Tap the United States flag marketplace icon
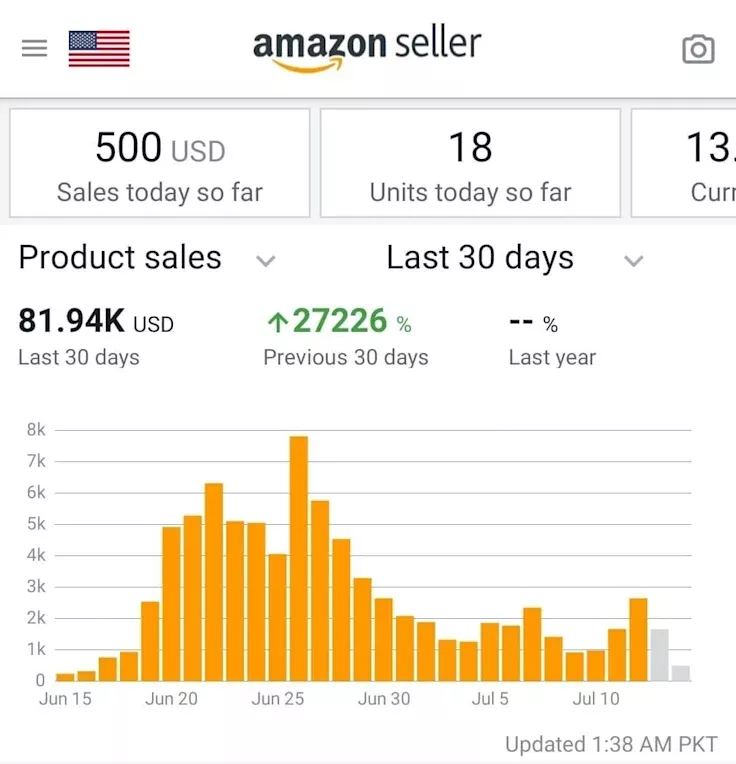Viewport: 736px width, 764px height. tap(98, 48)
